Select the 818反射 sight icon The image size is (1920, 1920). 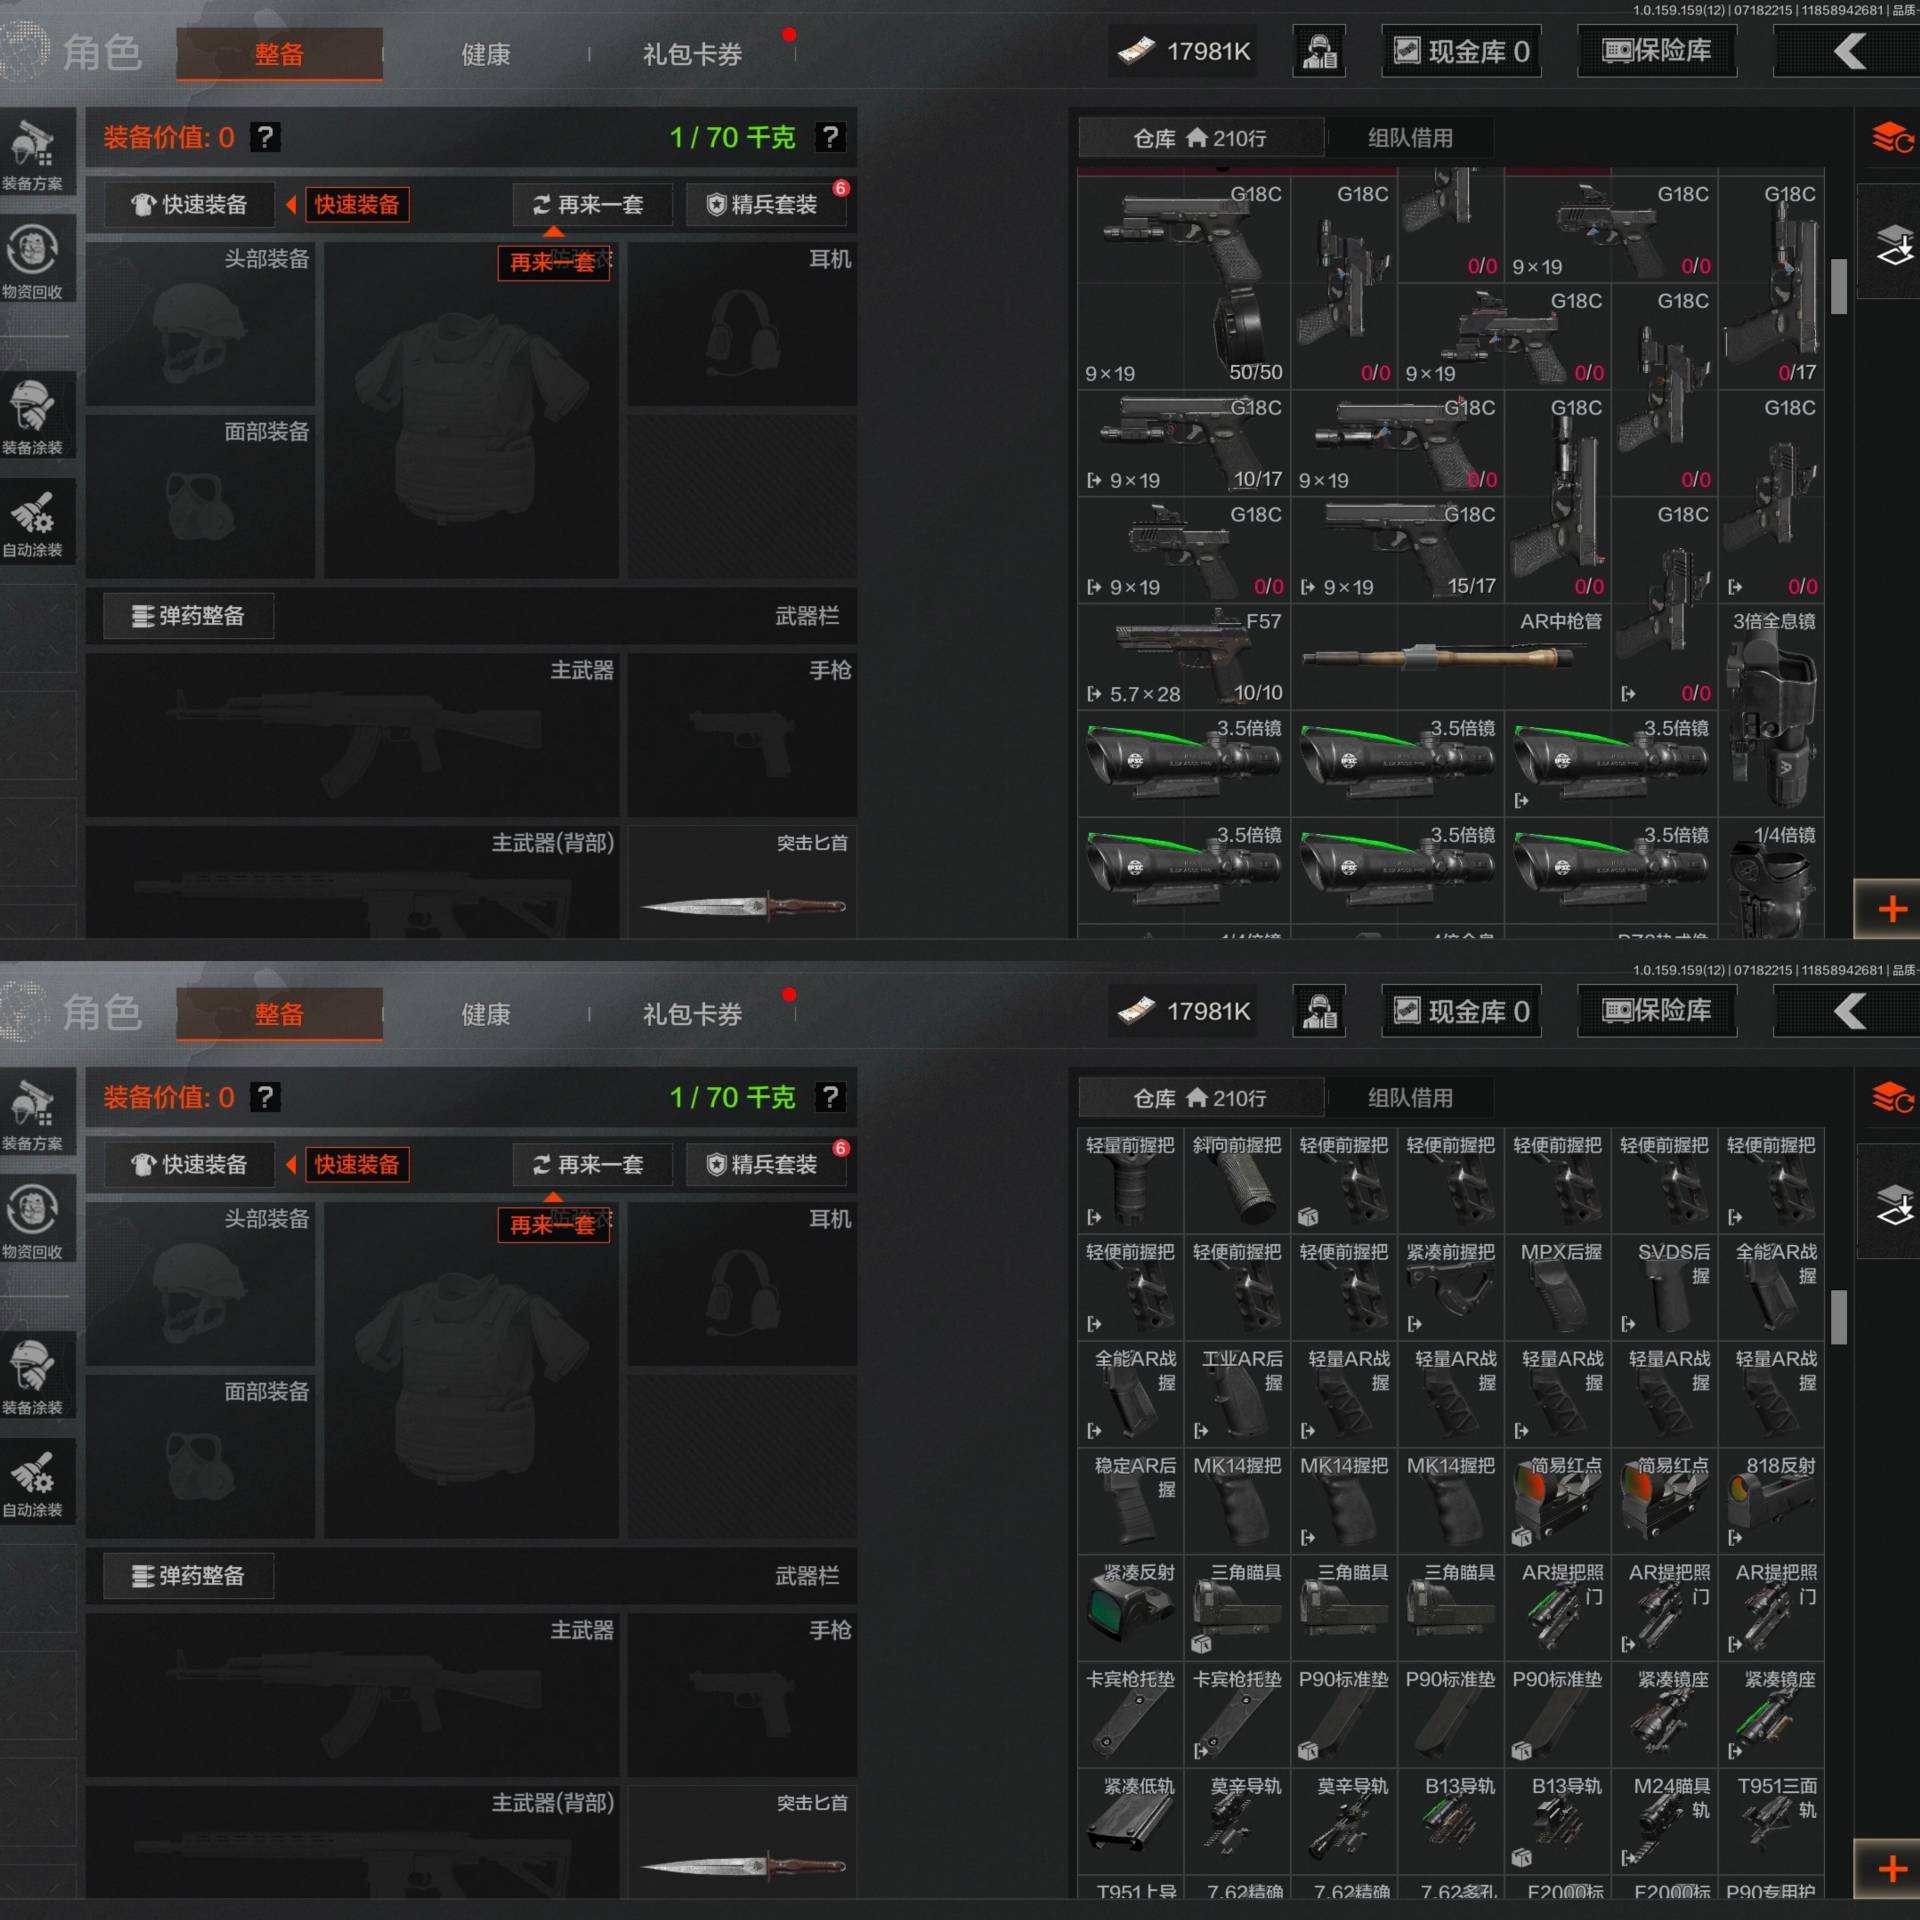1771,1499
